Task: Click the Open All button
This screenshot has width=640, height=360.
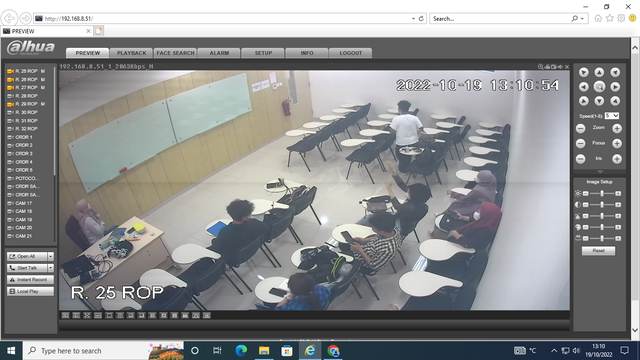Action: 27,256
